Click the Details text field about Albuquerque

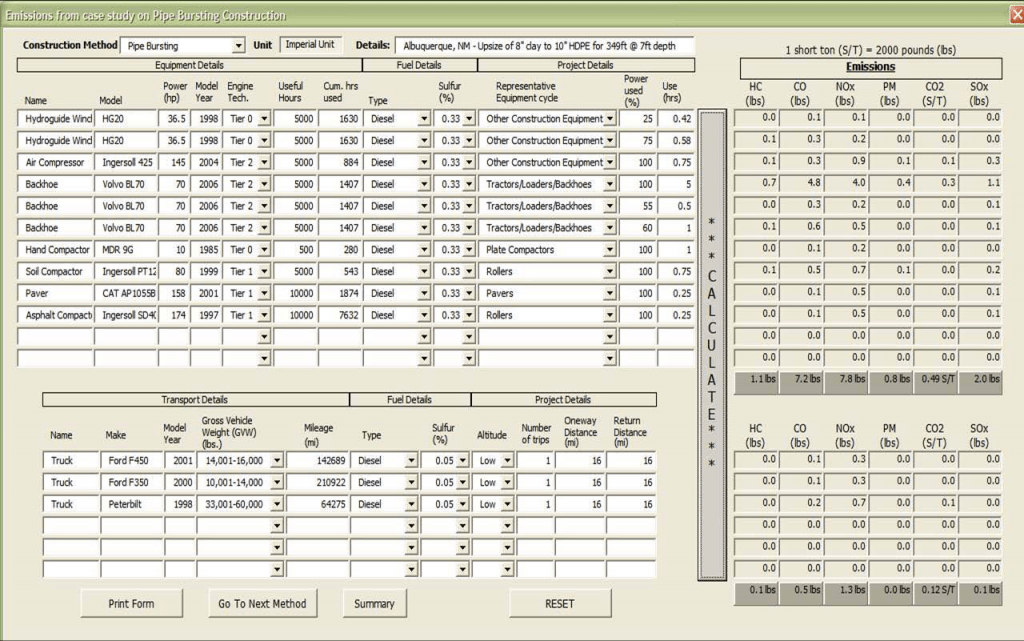(x=545, y=46)
